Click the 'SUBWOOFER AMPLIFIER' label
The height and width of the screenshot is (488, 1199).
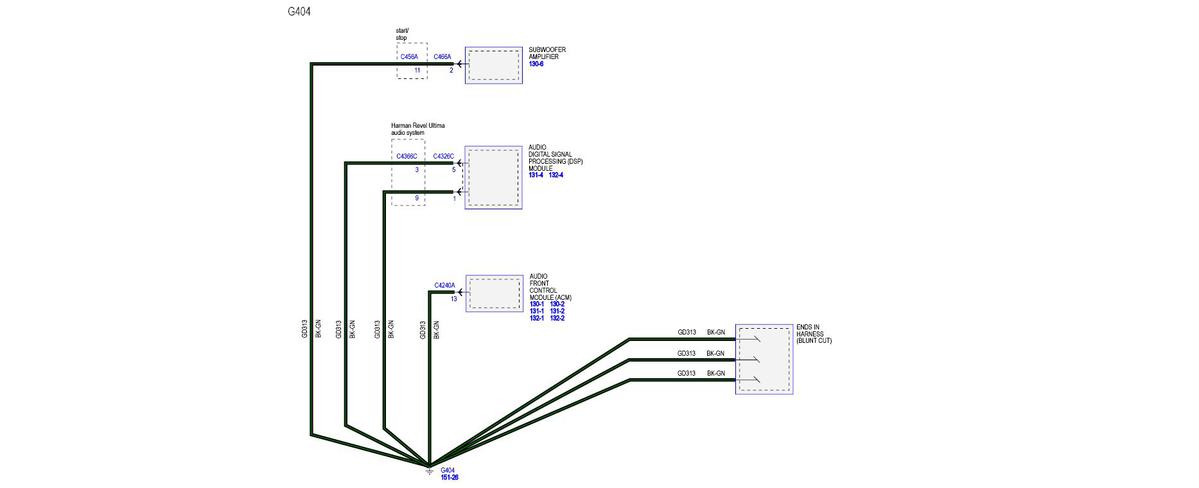548,53
